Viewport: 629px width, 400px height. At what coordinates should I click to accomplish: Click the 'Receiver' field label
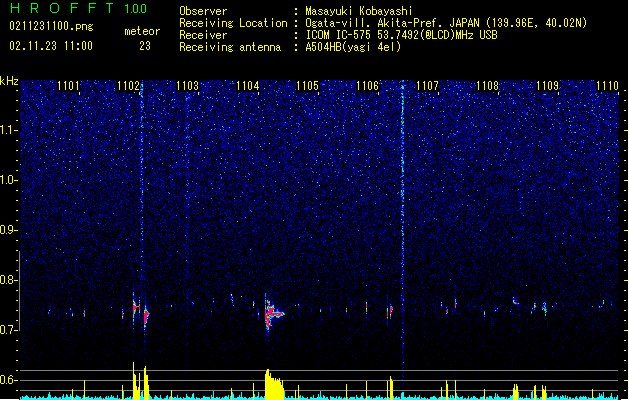click(203, 35)
